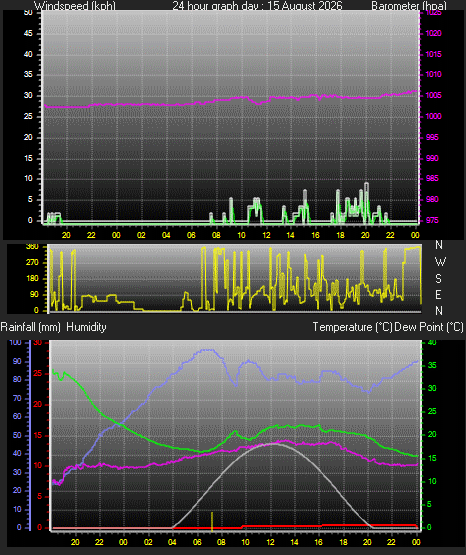
Task: Click the 975 barometer axis value
Action: coord(432,220)
